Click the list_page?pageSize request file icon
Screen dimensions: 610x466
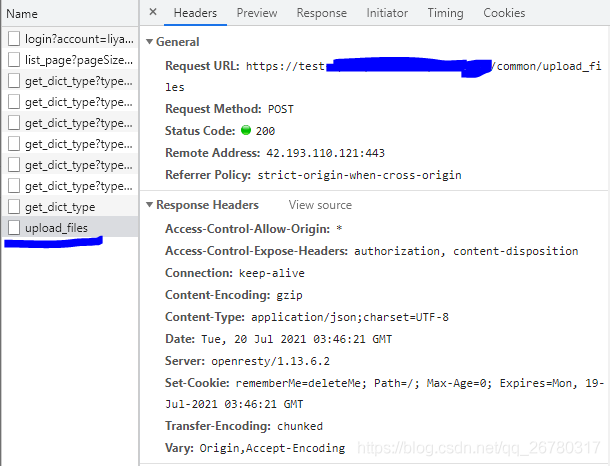pyautogui.click(x=14, y=60)
